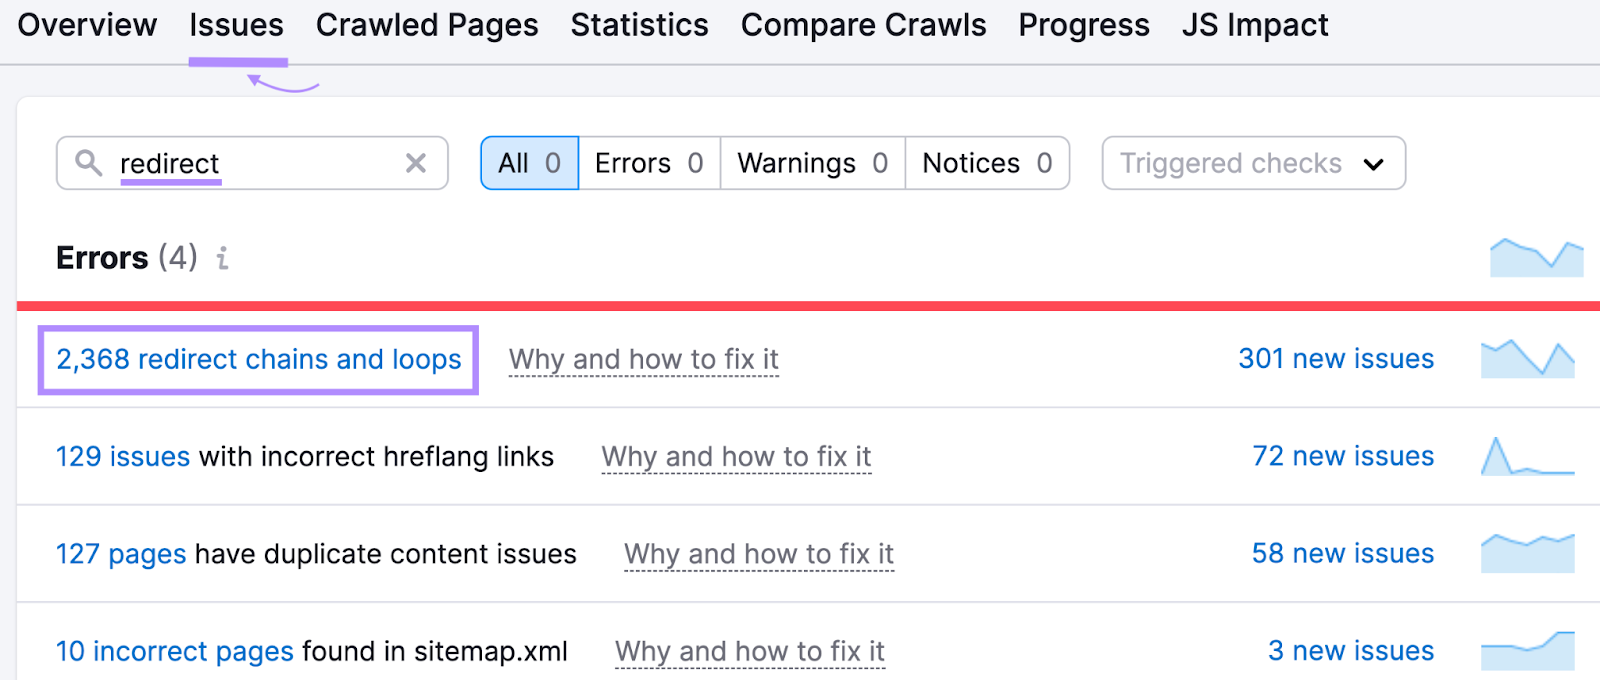Clear the redirect search term with the X icon
Screen dimensions: 1600x680
pos(415,162)
